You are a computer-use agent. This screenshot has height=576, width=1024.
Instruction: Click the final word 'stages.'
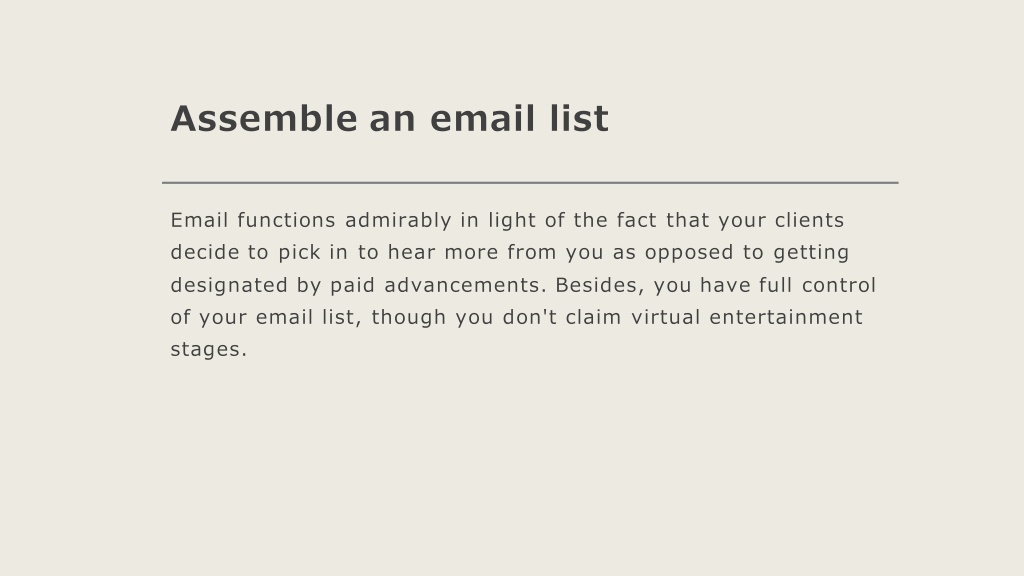[x=209, y=350]
